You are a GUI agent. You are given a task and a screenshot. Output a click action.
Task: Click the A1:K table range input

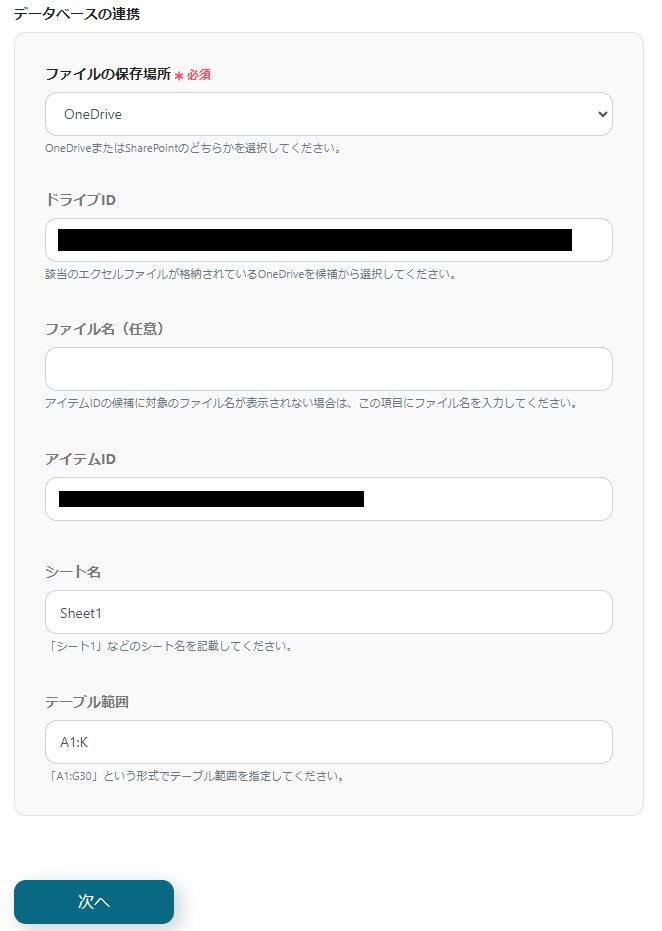[328, 742]
